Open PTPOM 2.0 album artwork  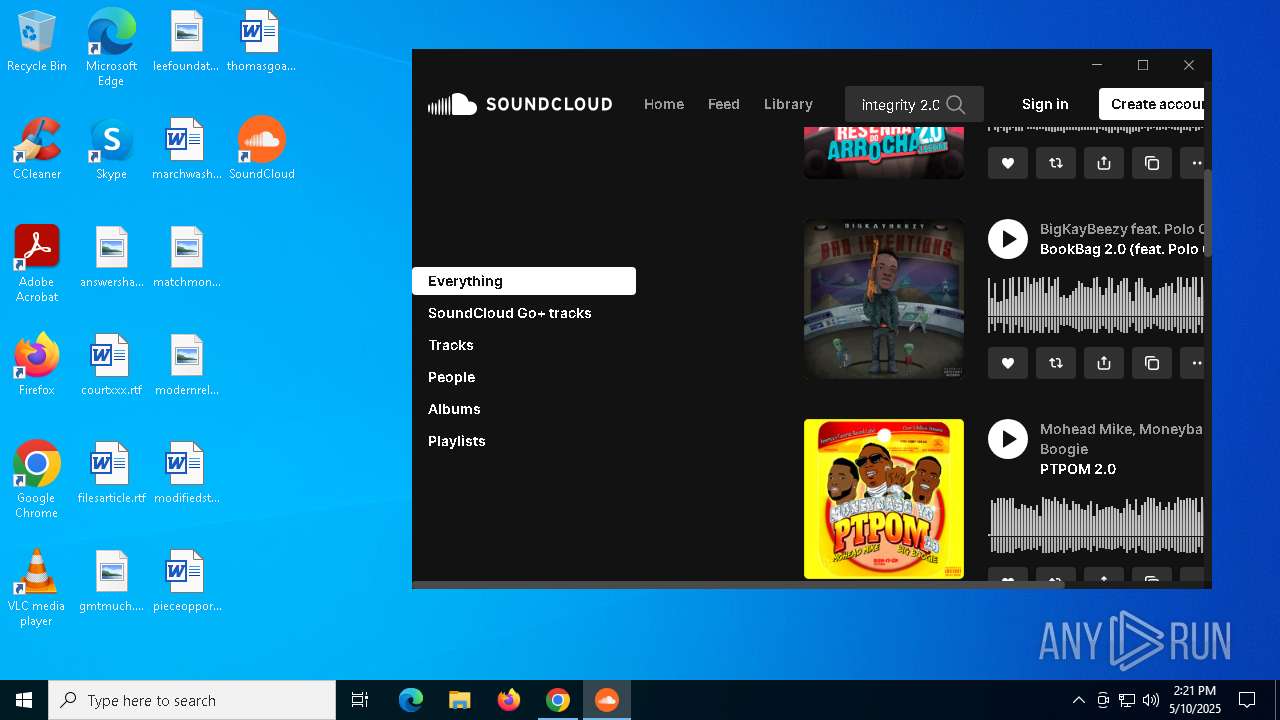point(884,499)
